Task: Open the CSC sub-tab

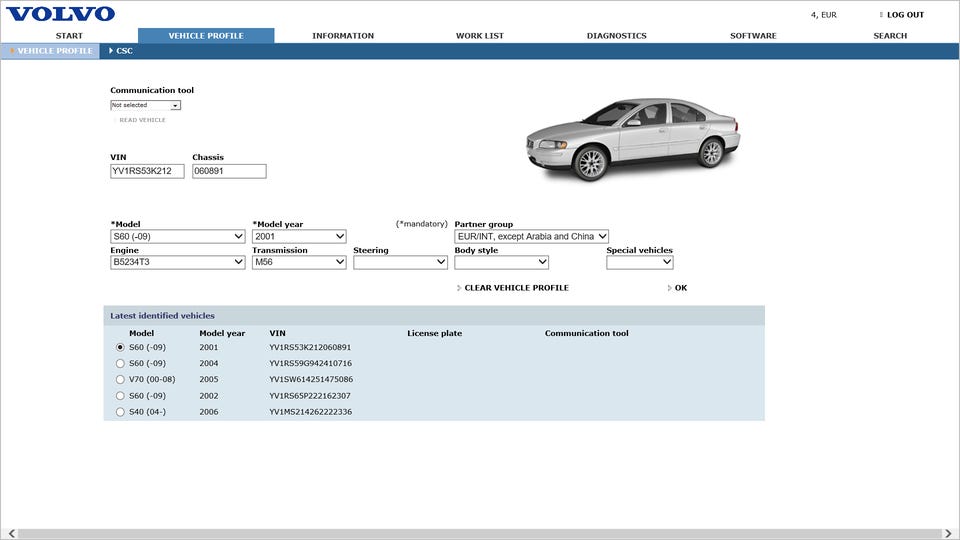Action: 124,51
